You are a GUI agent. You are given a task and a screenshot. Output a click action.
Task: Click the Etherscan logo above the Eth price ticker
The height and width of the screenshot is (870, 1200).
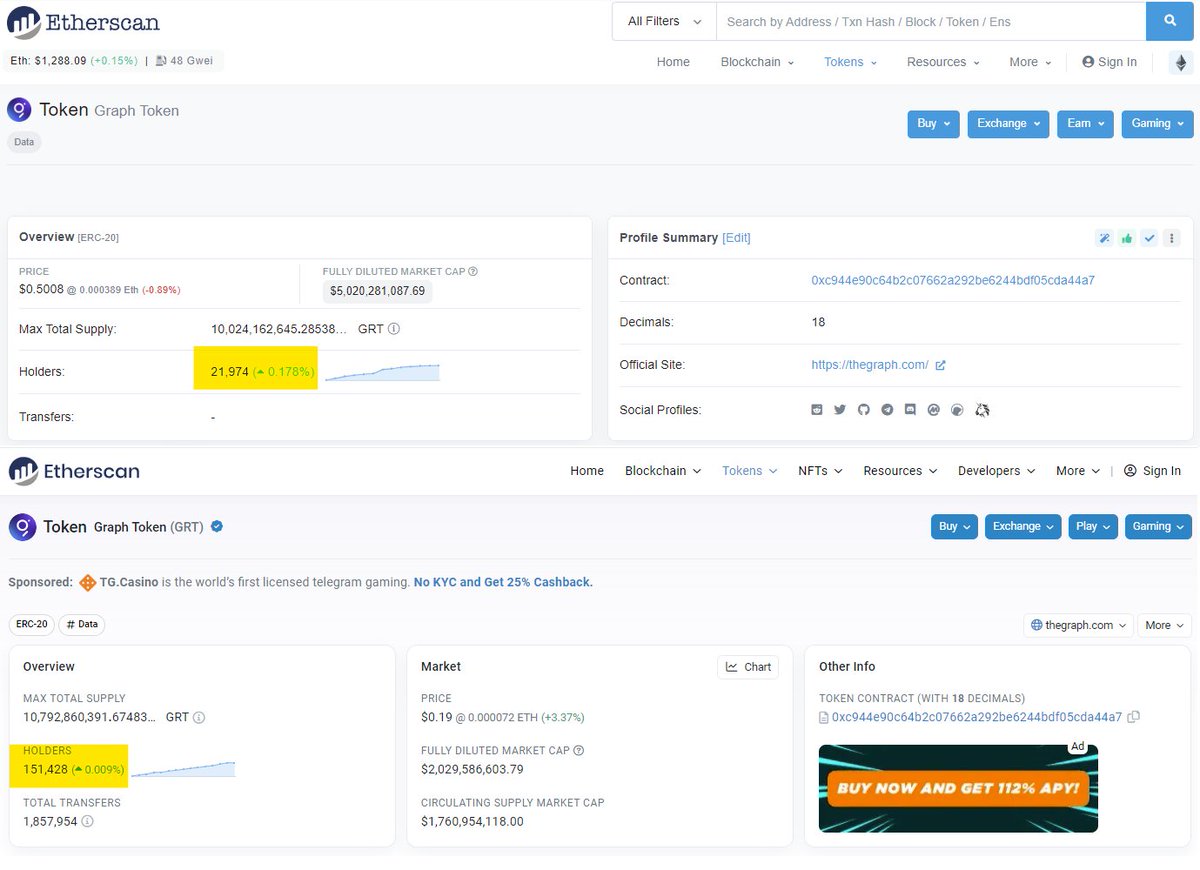[x=83, y=21]
